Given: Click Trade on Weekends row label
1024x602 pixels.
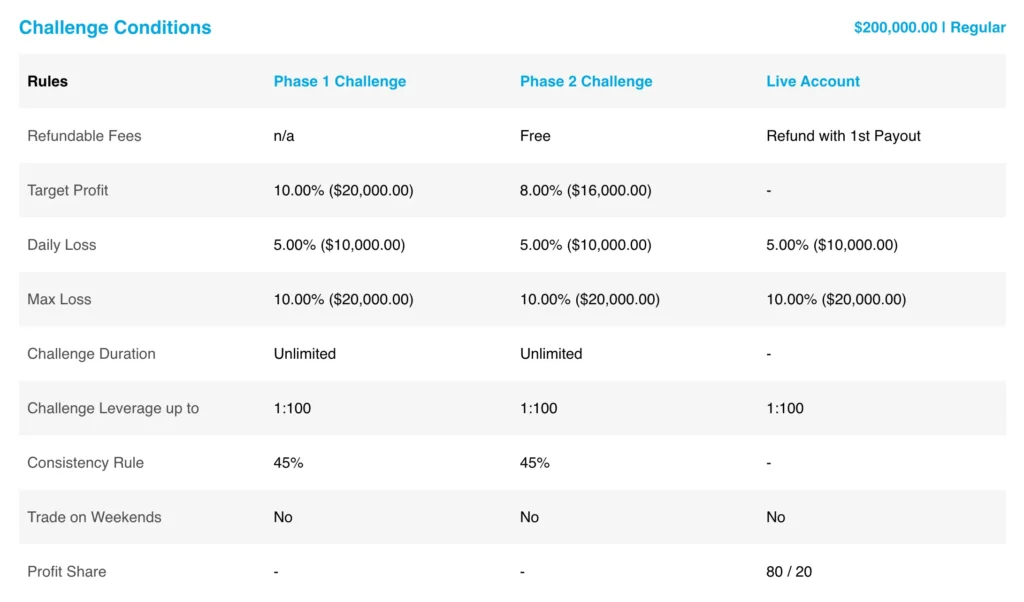Looking at the screenshot, I should pyautogui.click(x=94, y=517).
